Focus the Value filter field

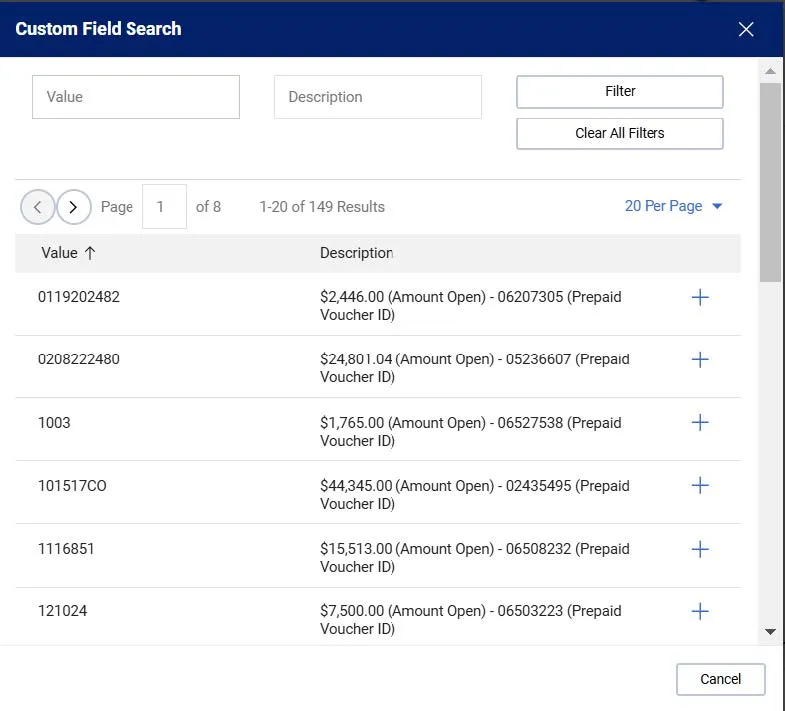136,97
